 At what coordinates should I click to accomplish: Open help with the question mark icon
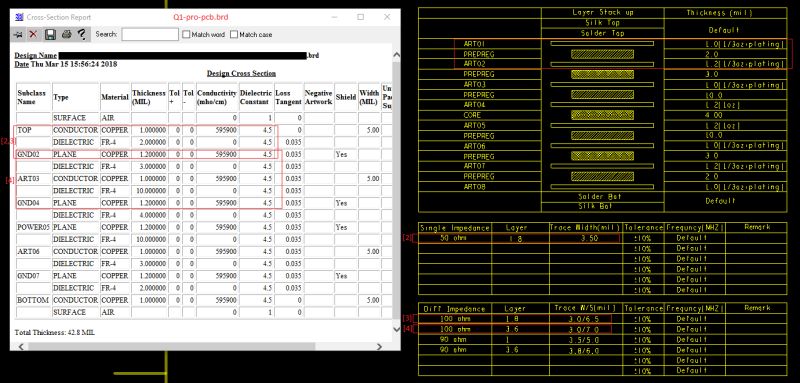[81, 34]
